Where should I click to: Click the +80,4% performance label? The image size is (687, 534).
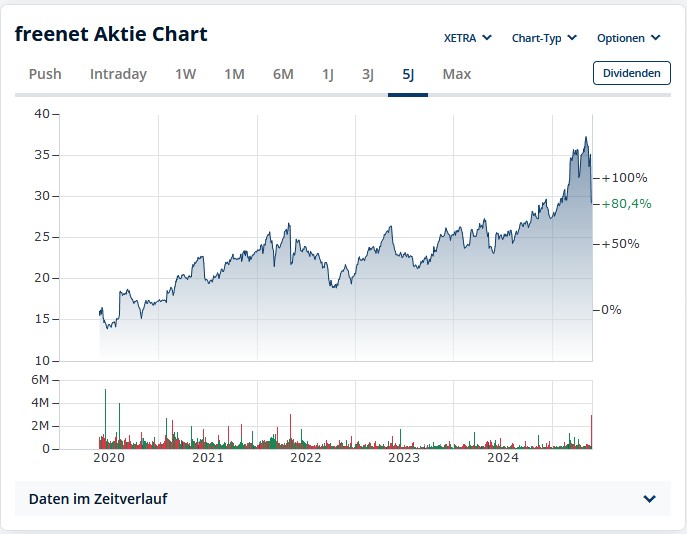(626, 204)
